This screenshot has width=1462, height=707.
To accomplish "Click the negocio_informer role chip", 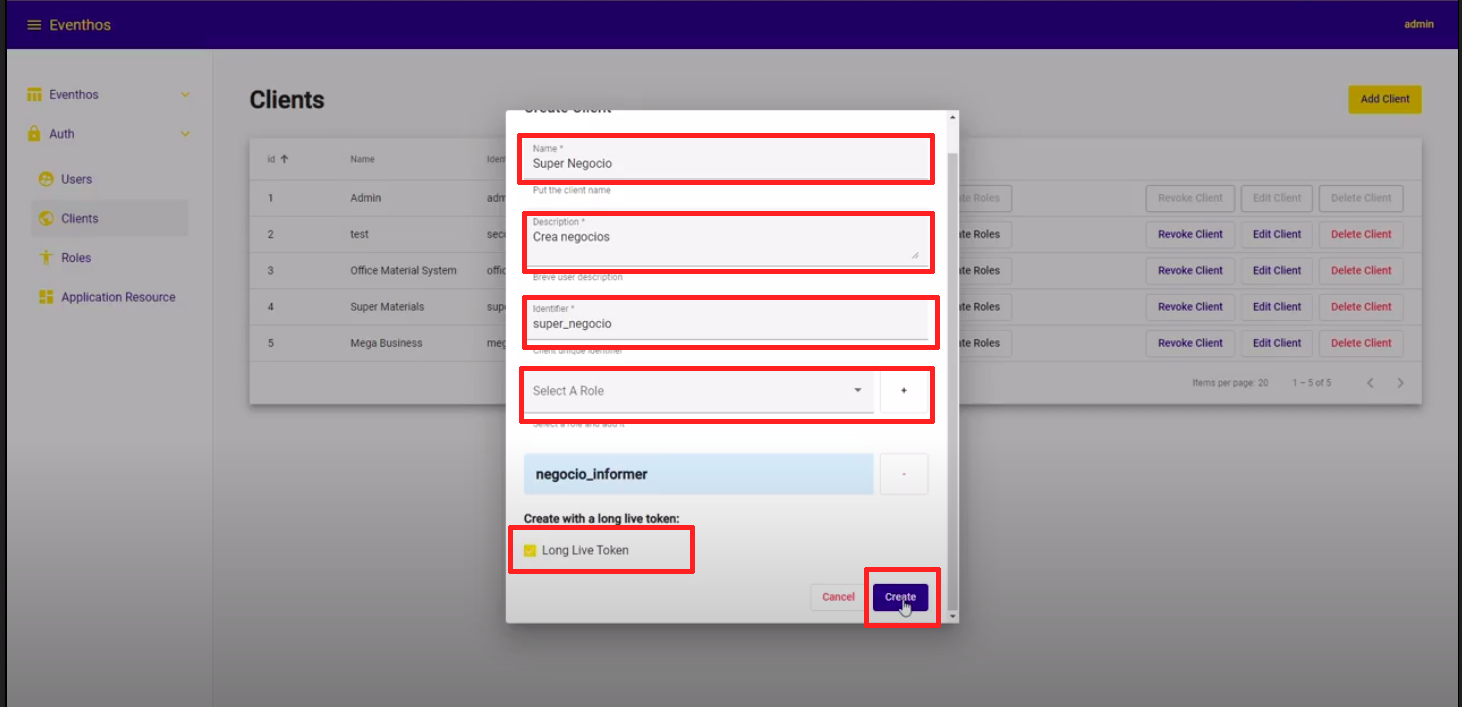I will [698, 474].
